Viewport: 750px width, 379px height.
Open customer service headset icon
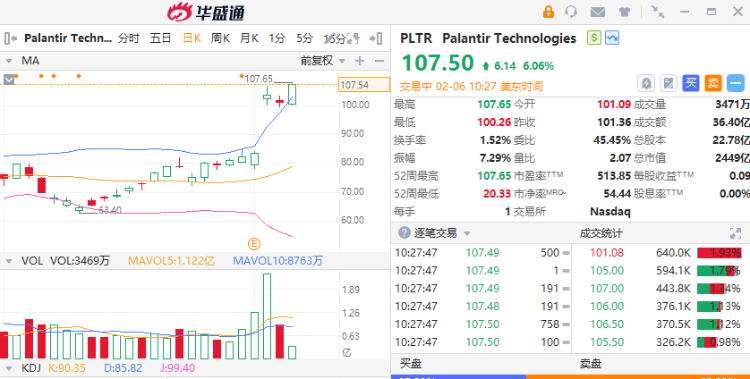[x=571, y=11]
